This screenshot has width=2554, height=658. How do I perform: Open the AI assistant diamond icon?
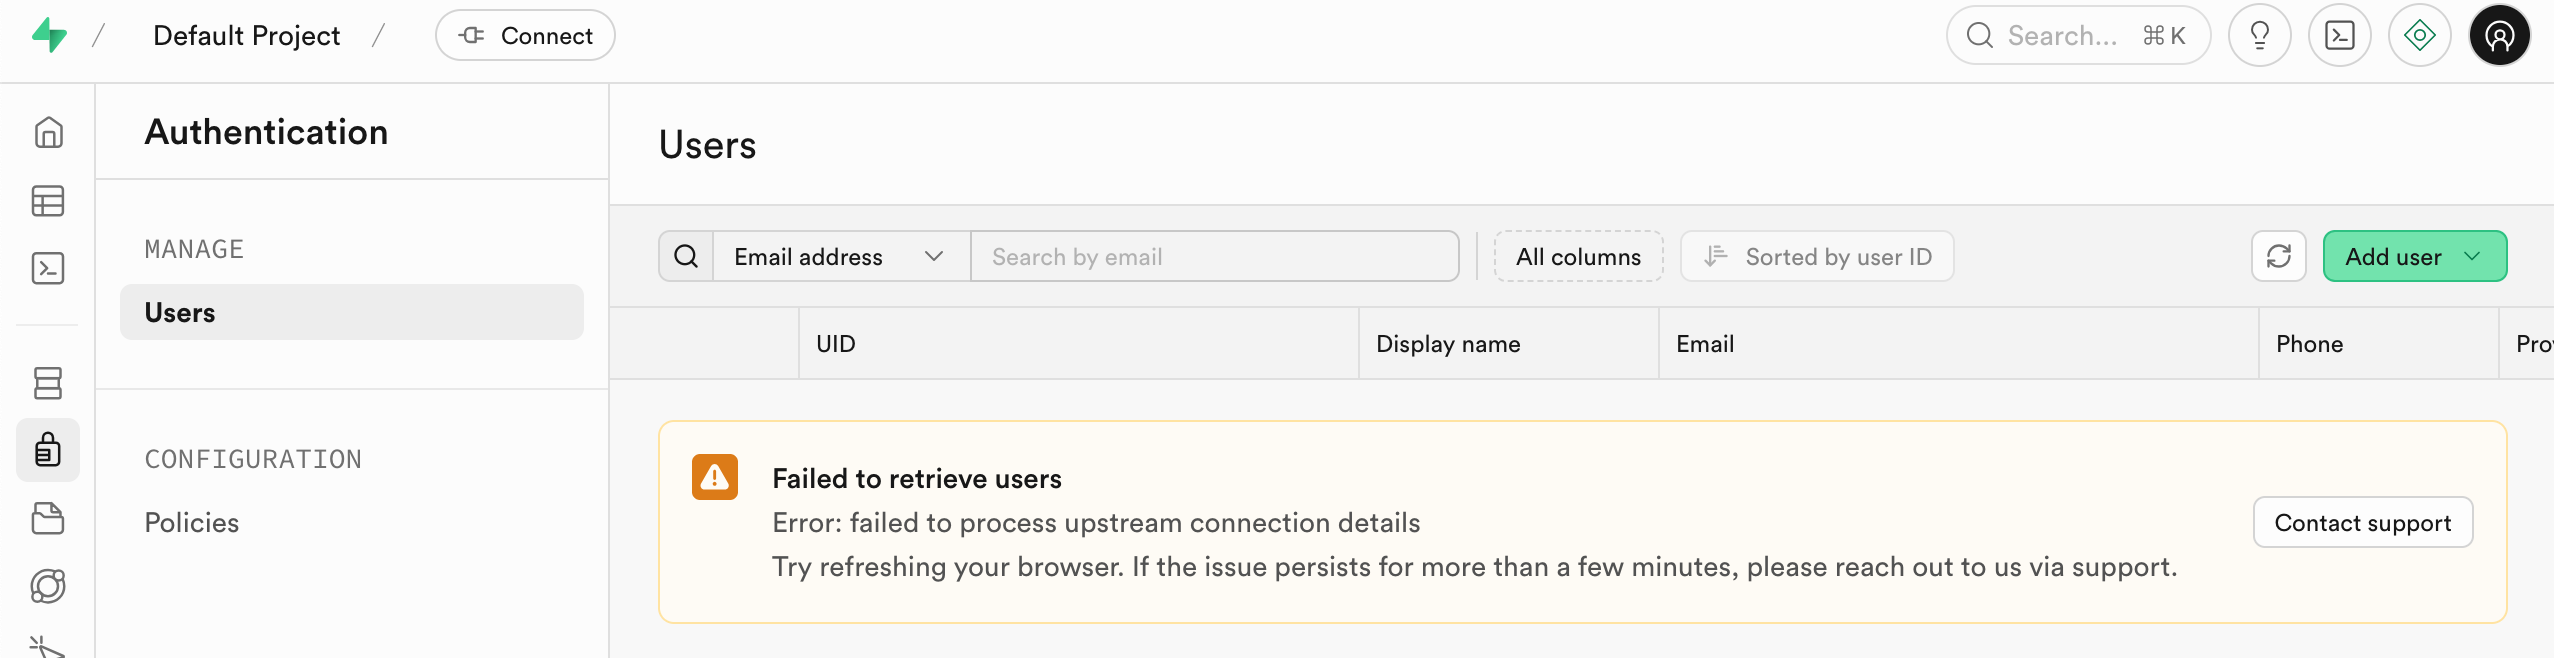coord(2419,36)
